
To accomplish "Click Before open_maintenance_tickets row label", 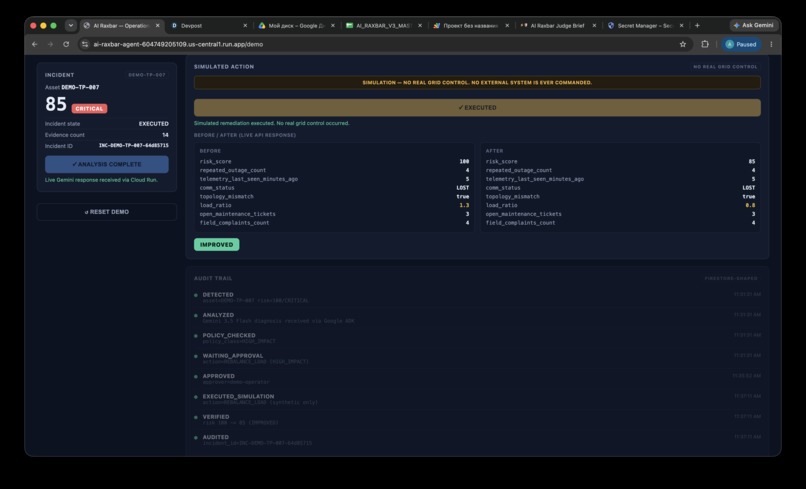I will [237, 214].
